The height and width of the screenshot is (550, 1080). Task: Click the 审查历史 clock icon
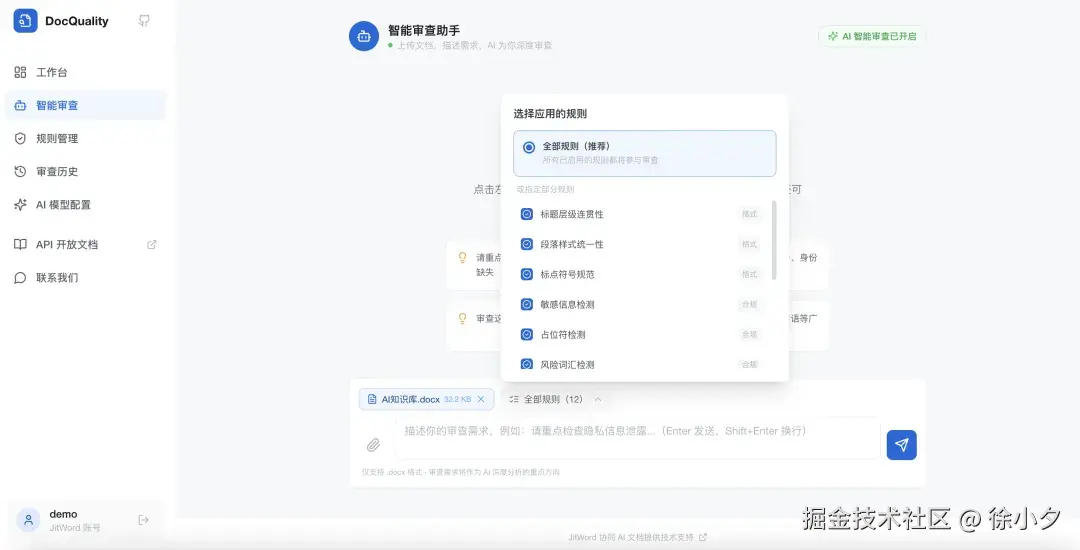(x=21, y=171)
